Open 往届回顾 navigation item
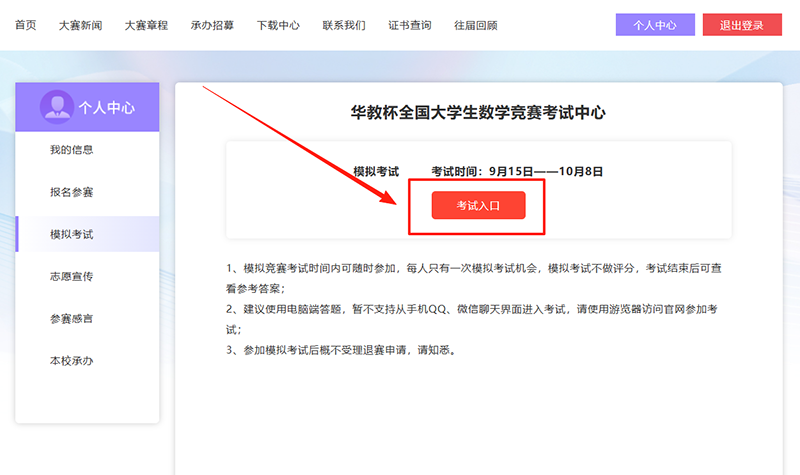Image resolution: width=800 pixels, height=475 pixels. (x=476, y=25)
